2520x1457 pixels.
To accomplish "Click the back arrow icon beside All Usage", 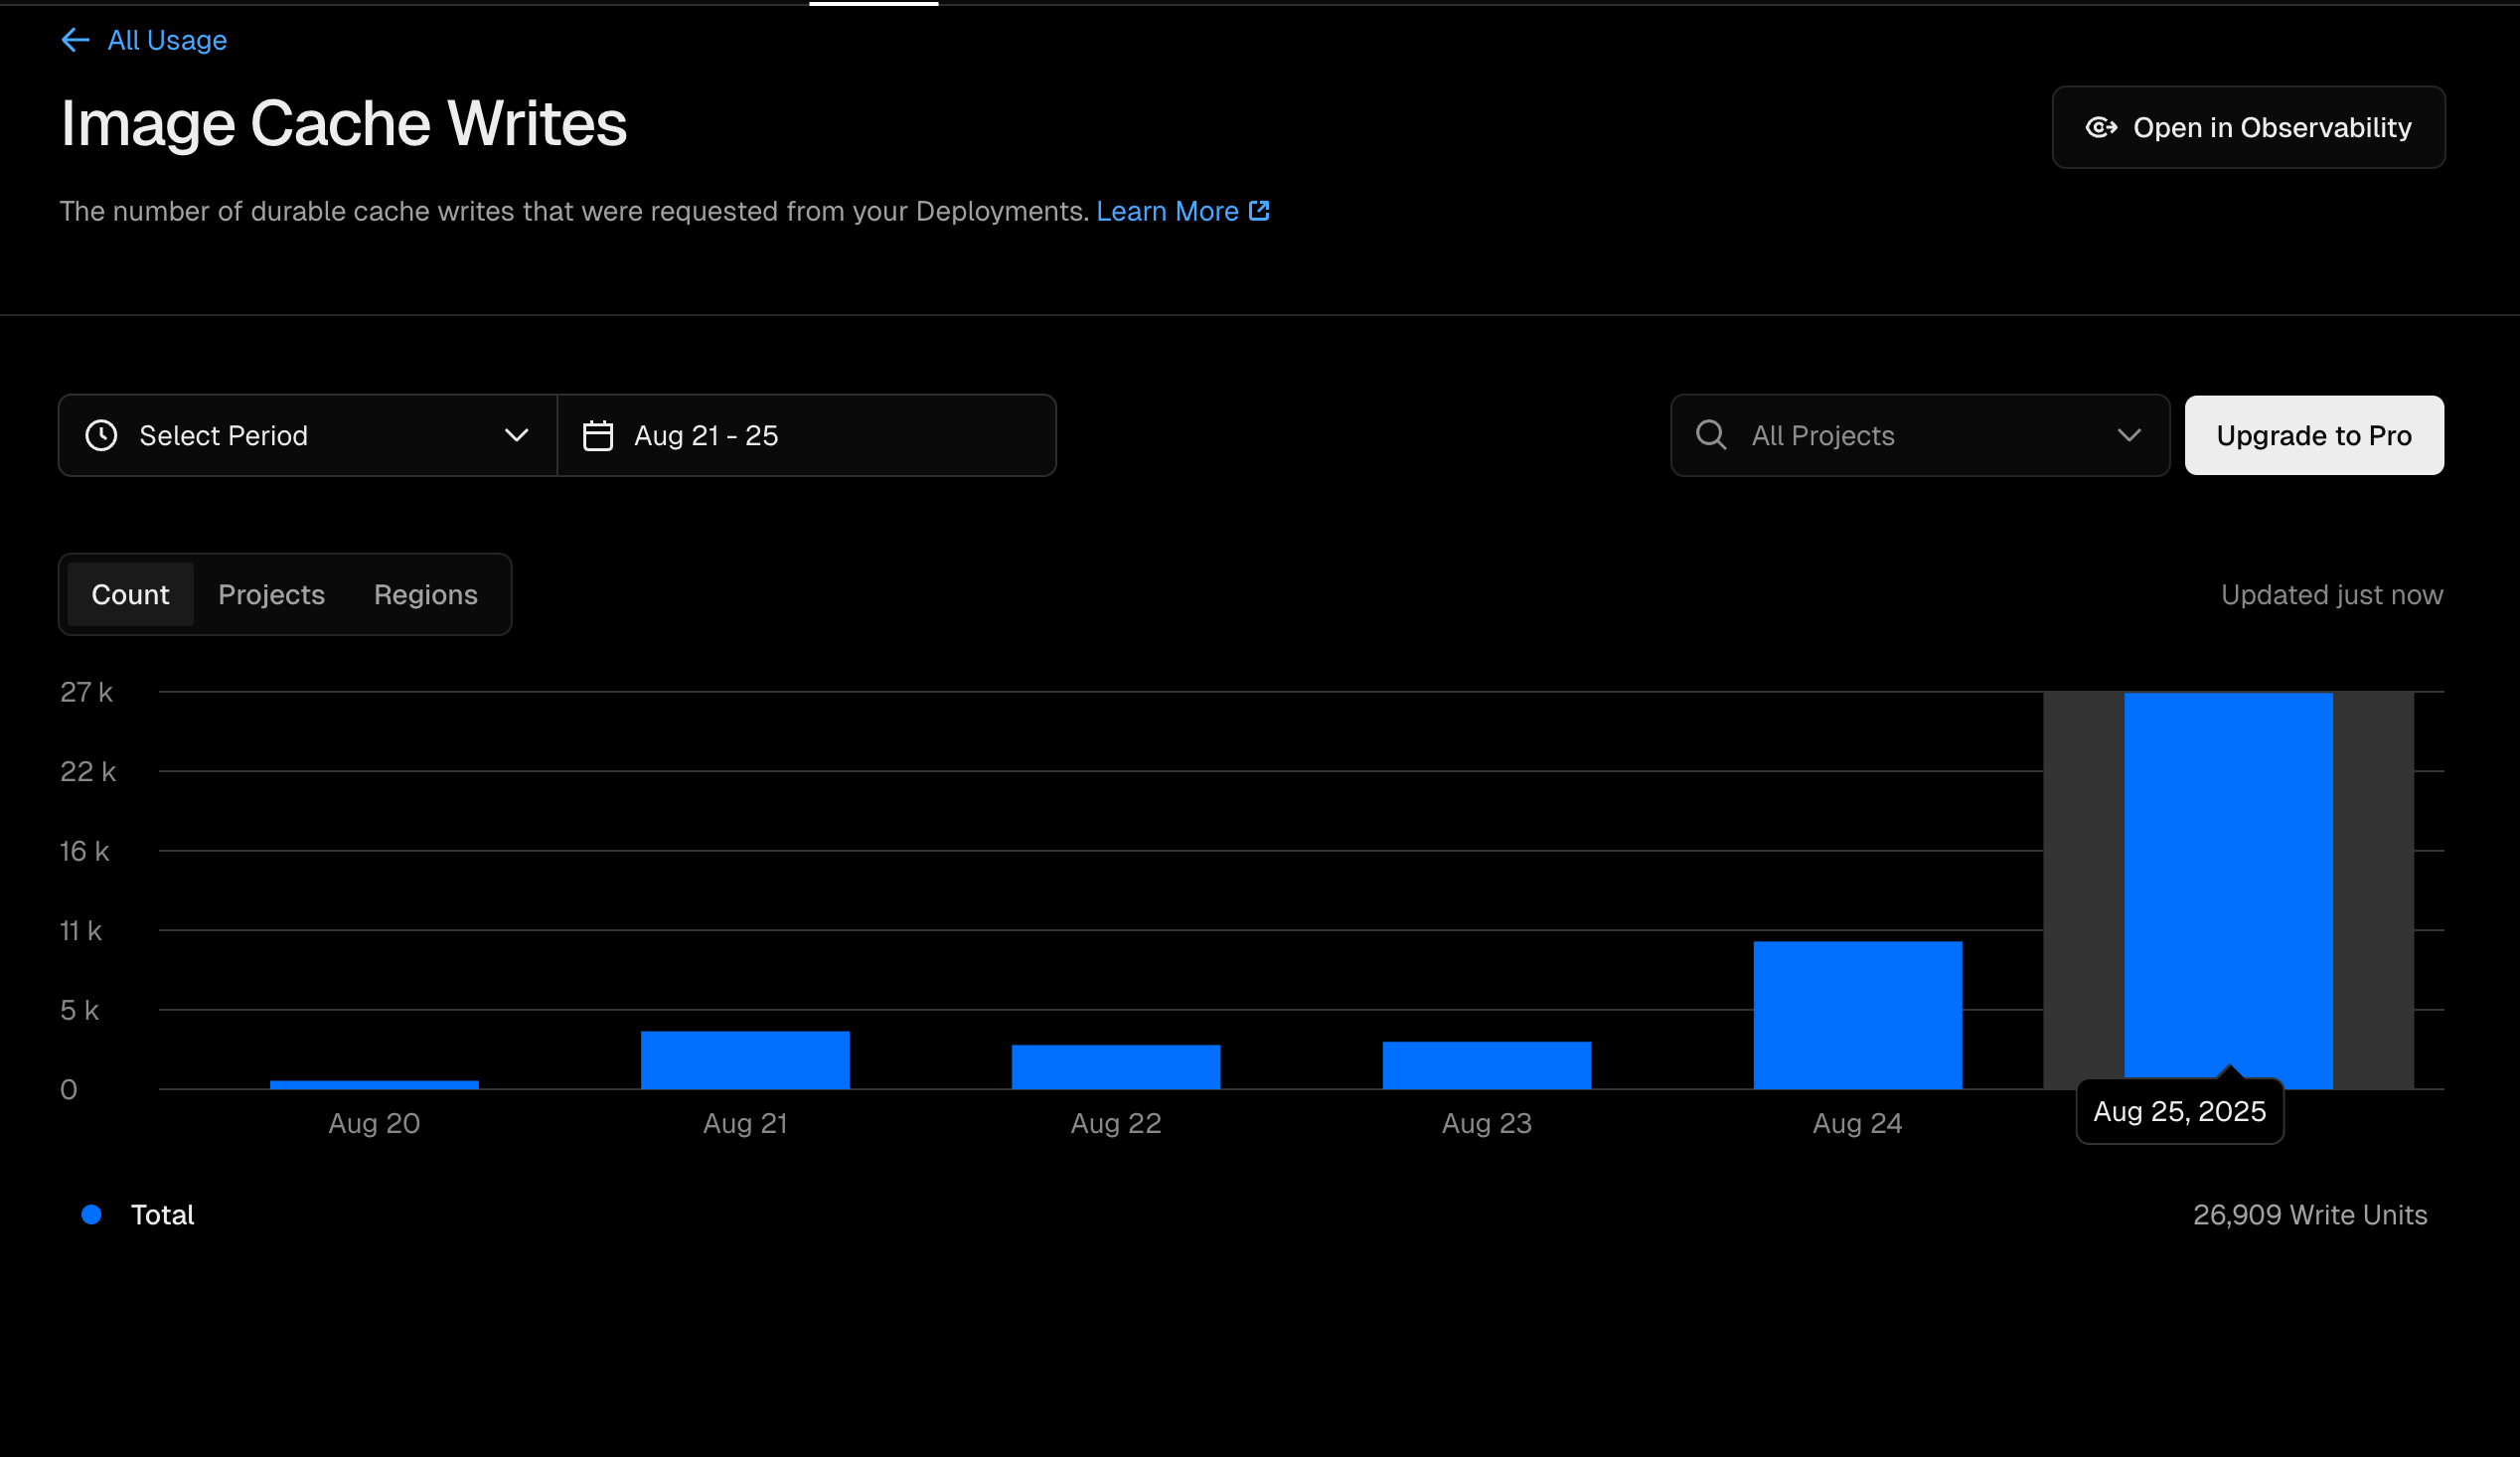I will click(75, 40).
